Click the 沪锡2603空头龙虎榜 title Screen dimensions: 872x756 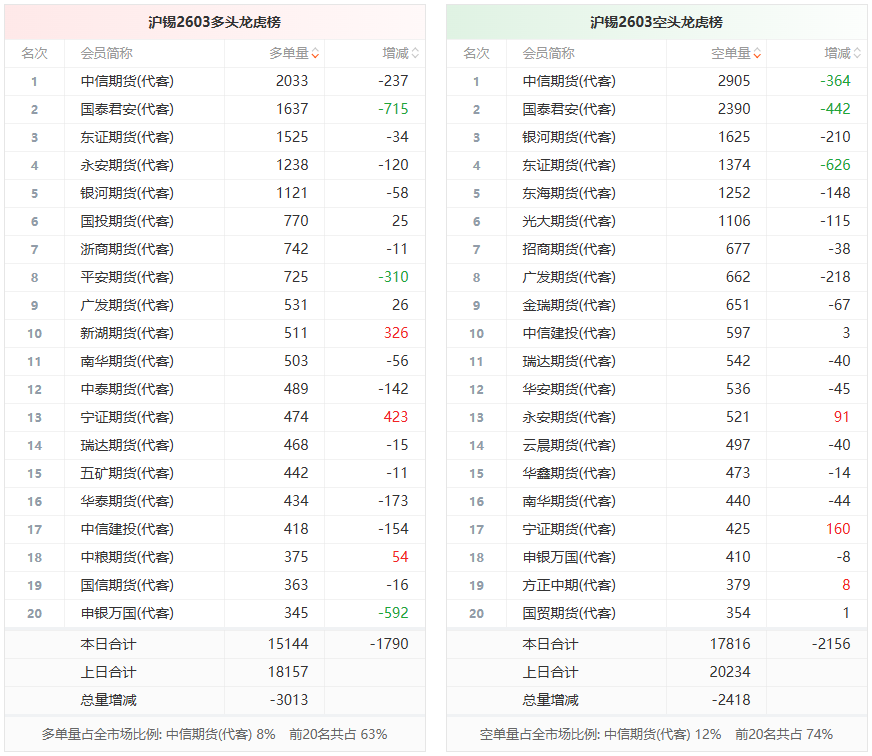(657, 22)
